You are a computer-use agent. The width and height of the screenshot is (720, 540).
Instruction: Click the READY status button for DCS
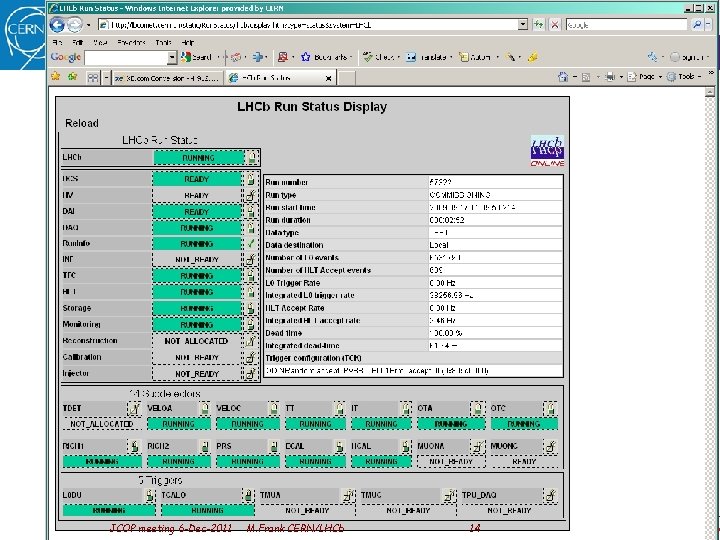(x=197, y=180)
